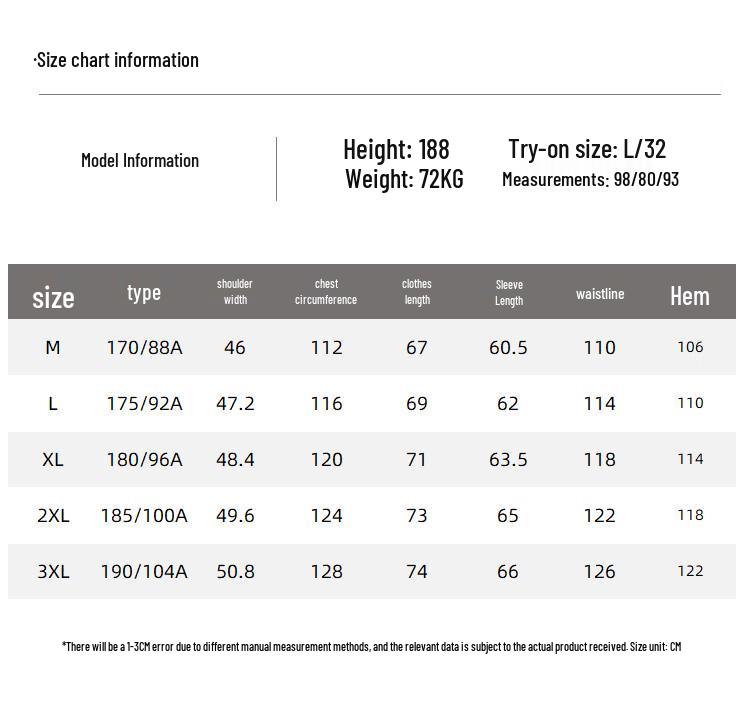Click the 'Try-on size: L/32' text
Image resolution: width=750 pixels, height=702 pixels.
coord(587,149)
